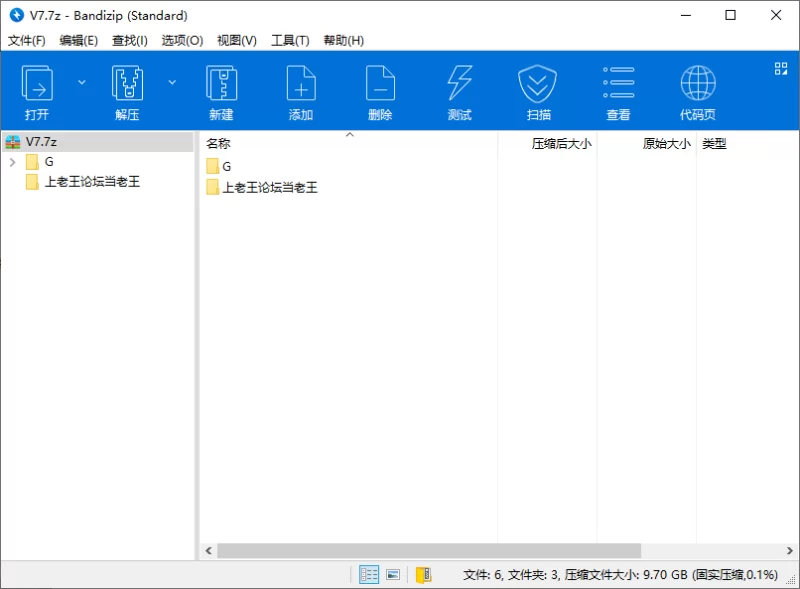Click the 解压 (Extract) toolbar icon
The width and height of the screenshot is (800, 589).
click(x=127, y=92)
